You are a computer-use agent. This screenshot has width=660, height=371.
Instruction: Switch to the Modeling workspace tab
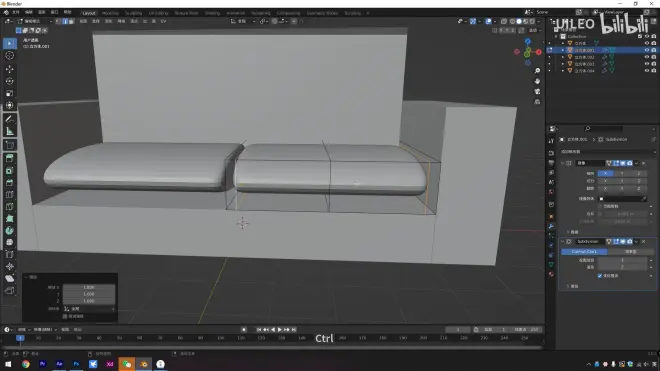pos(110,13)
